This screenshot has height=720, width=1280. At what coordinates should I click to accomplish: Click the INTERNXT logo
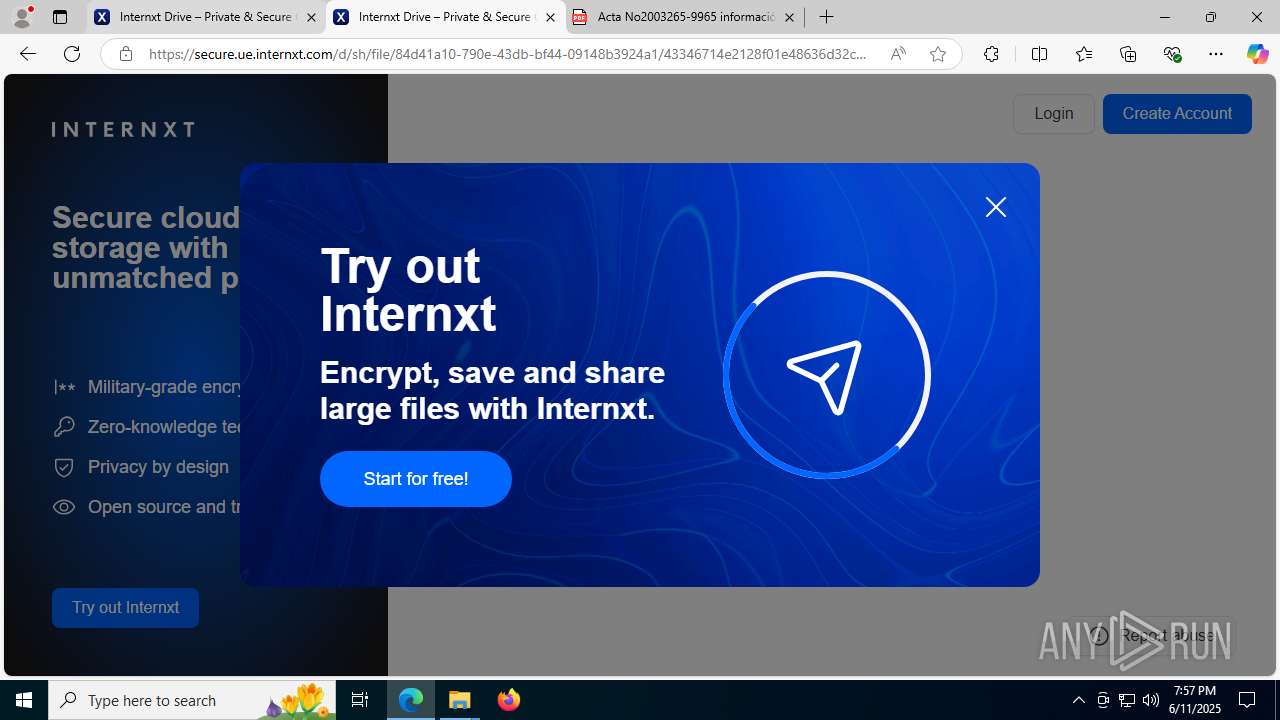point(123,129)
